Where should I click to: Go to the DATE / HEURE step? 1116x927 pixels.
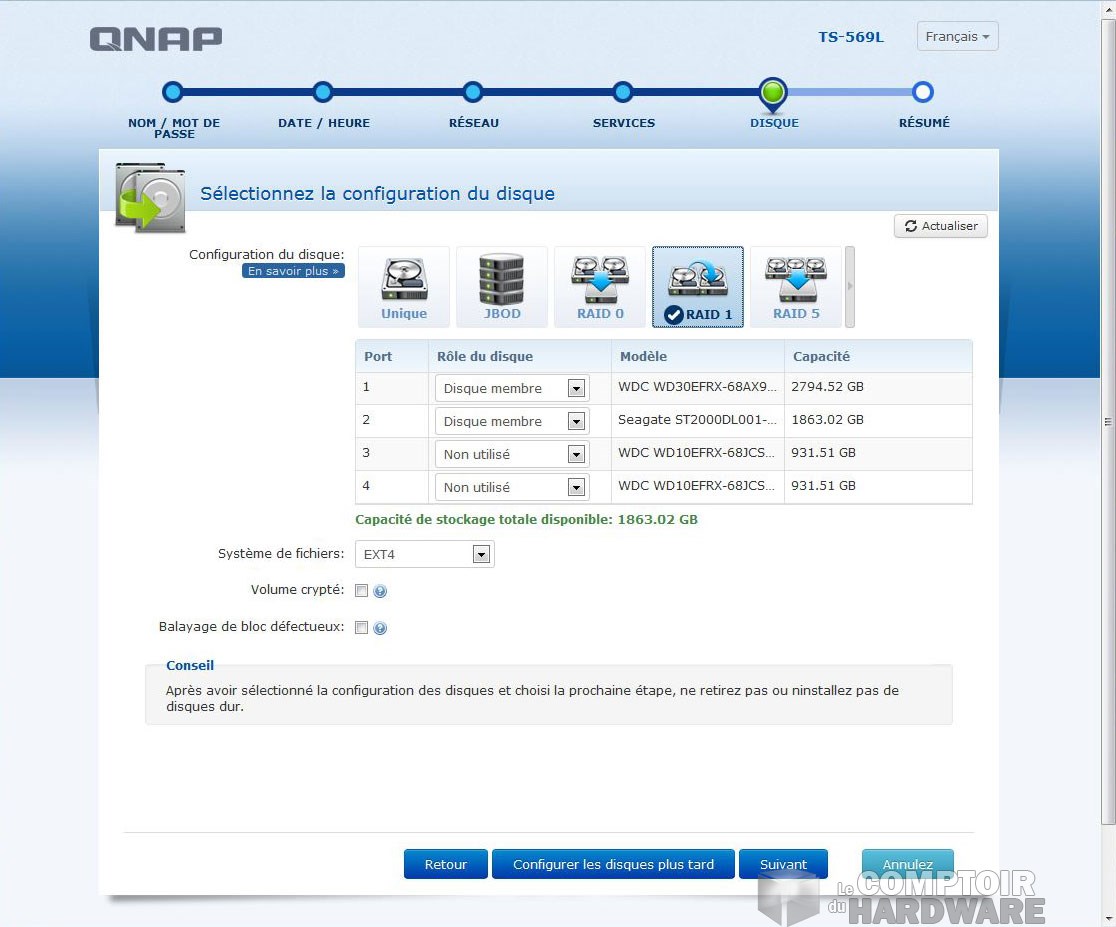(x=323, y=92)
